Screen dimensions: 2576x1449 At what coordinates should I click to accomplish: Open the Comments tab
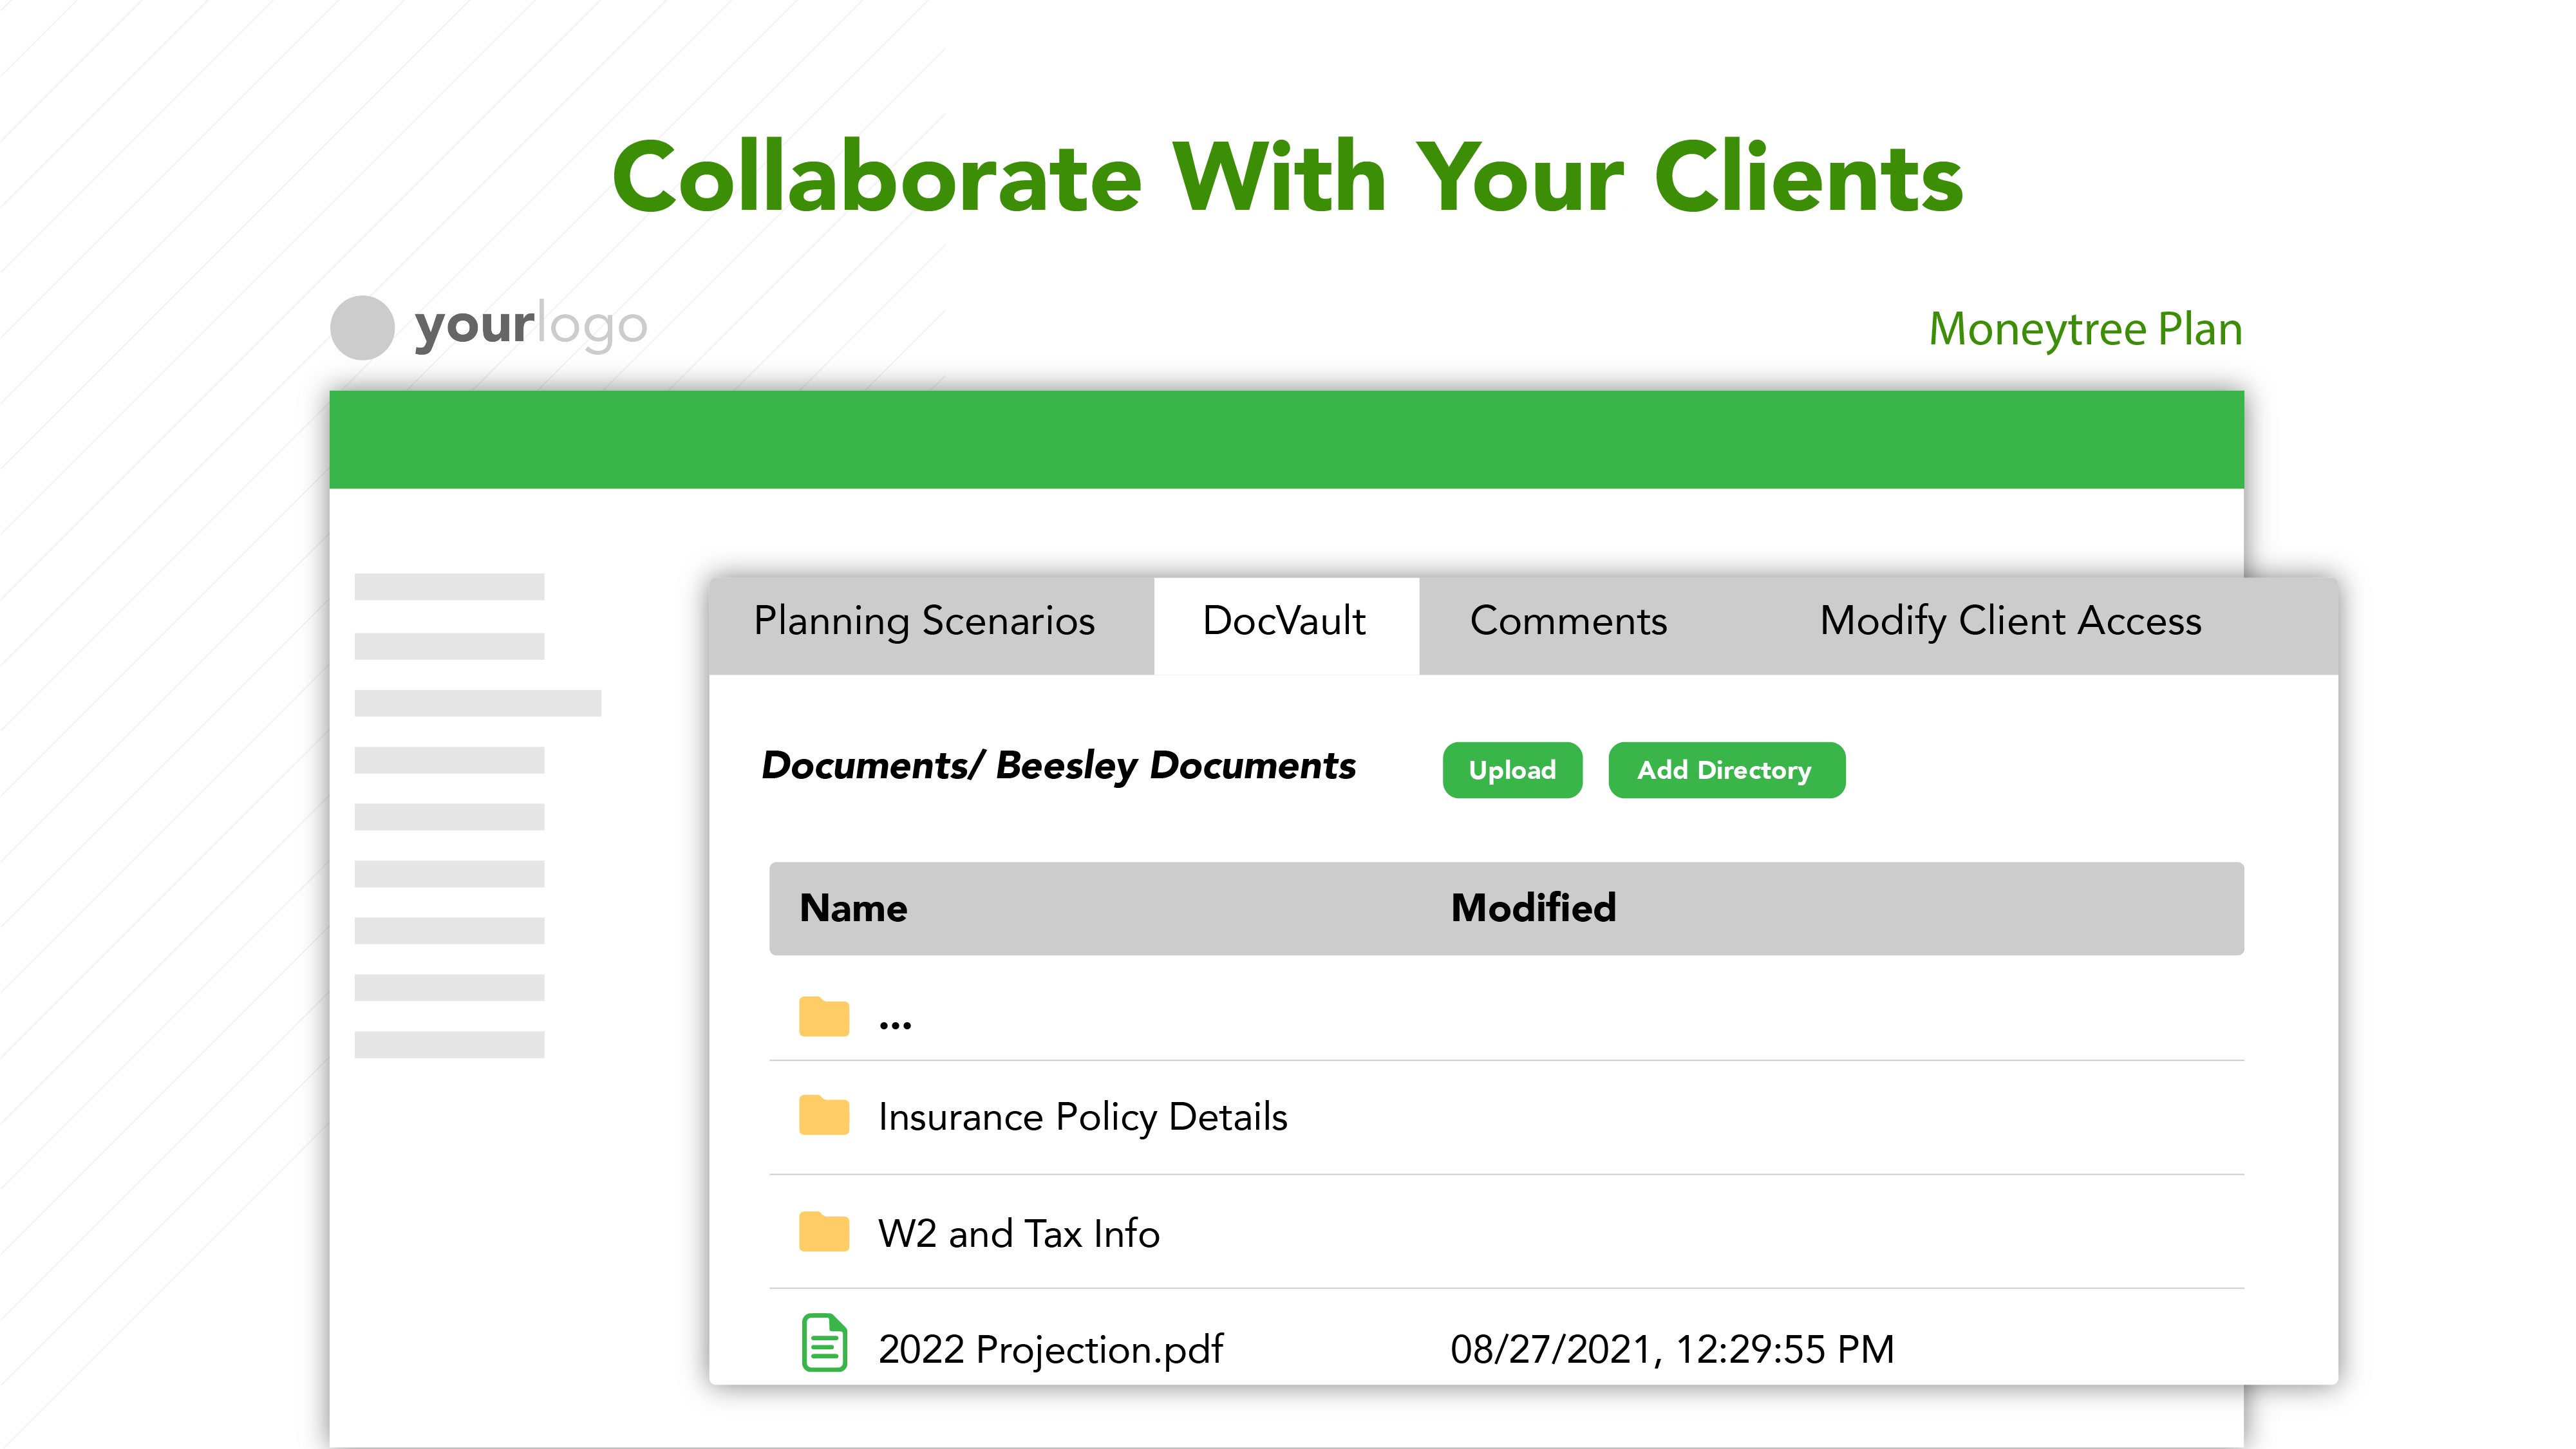coord(1567,622)
